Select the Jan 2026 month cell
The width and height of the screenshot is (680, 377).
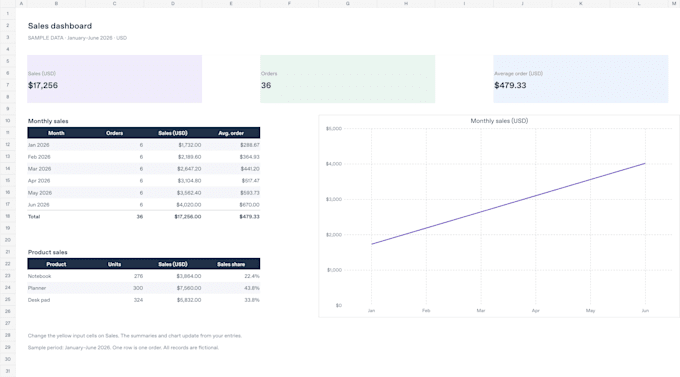pyautogui.click(x=56, y=145)
